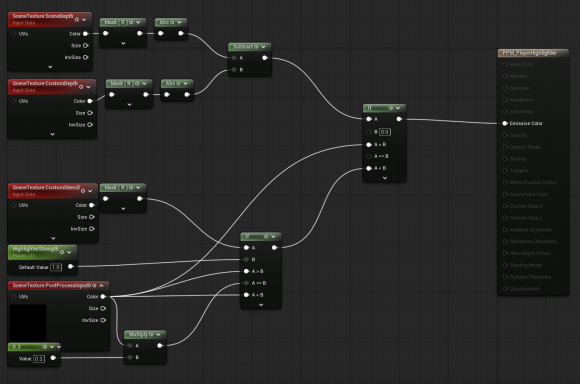Click the output pin of the Subtract node
The width and height of the screenshot is (580, 384).
click(x=265, y=58)
